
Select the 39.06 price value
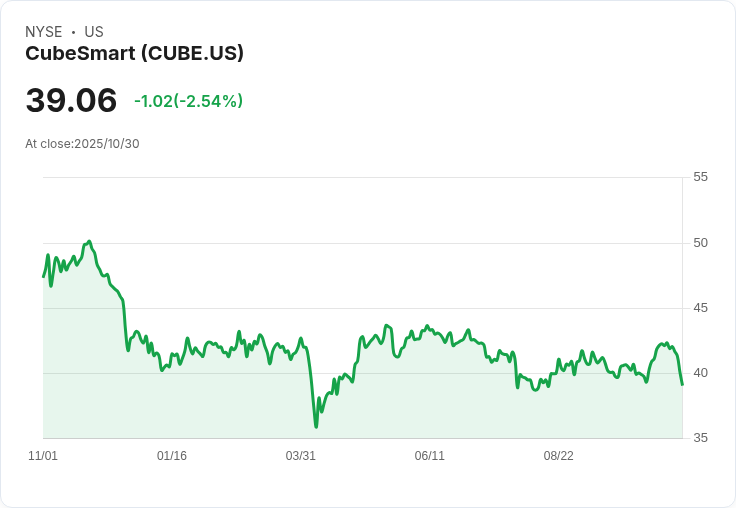pos(71,101)
